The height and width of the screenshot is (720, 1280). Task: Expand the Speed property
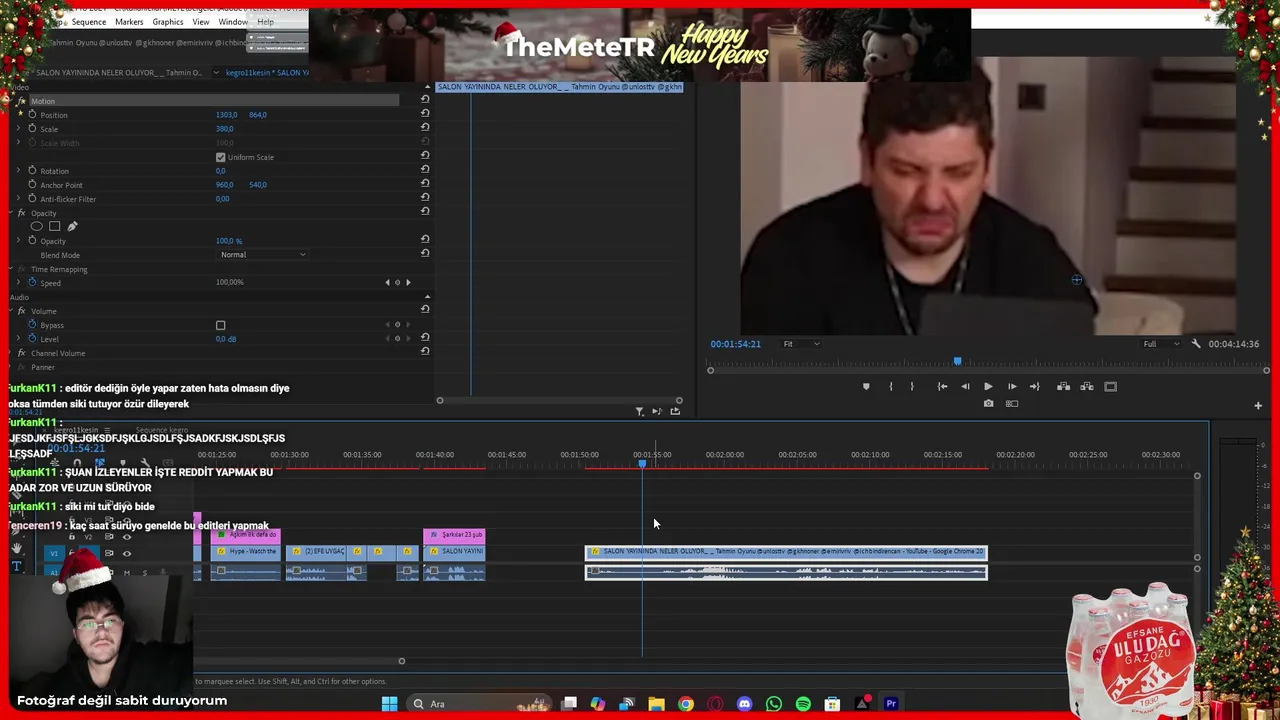[19, 283]
